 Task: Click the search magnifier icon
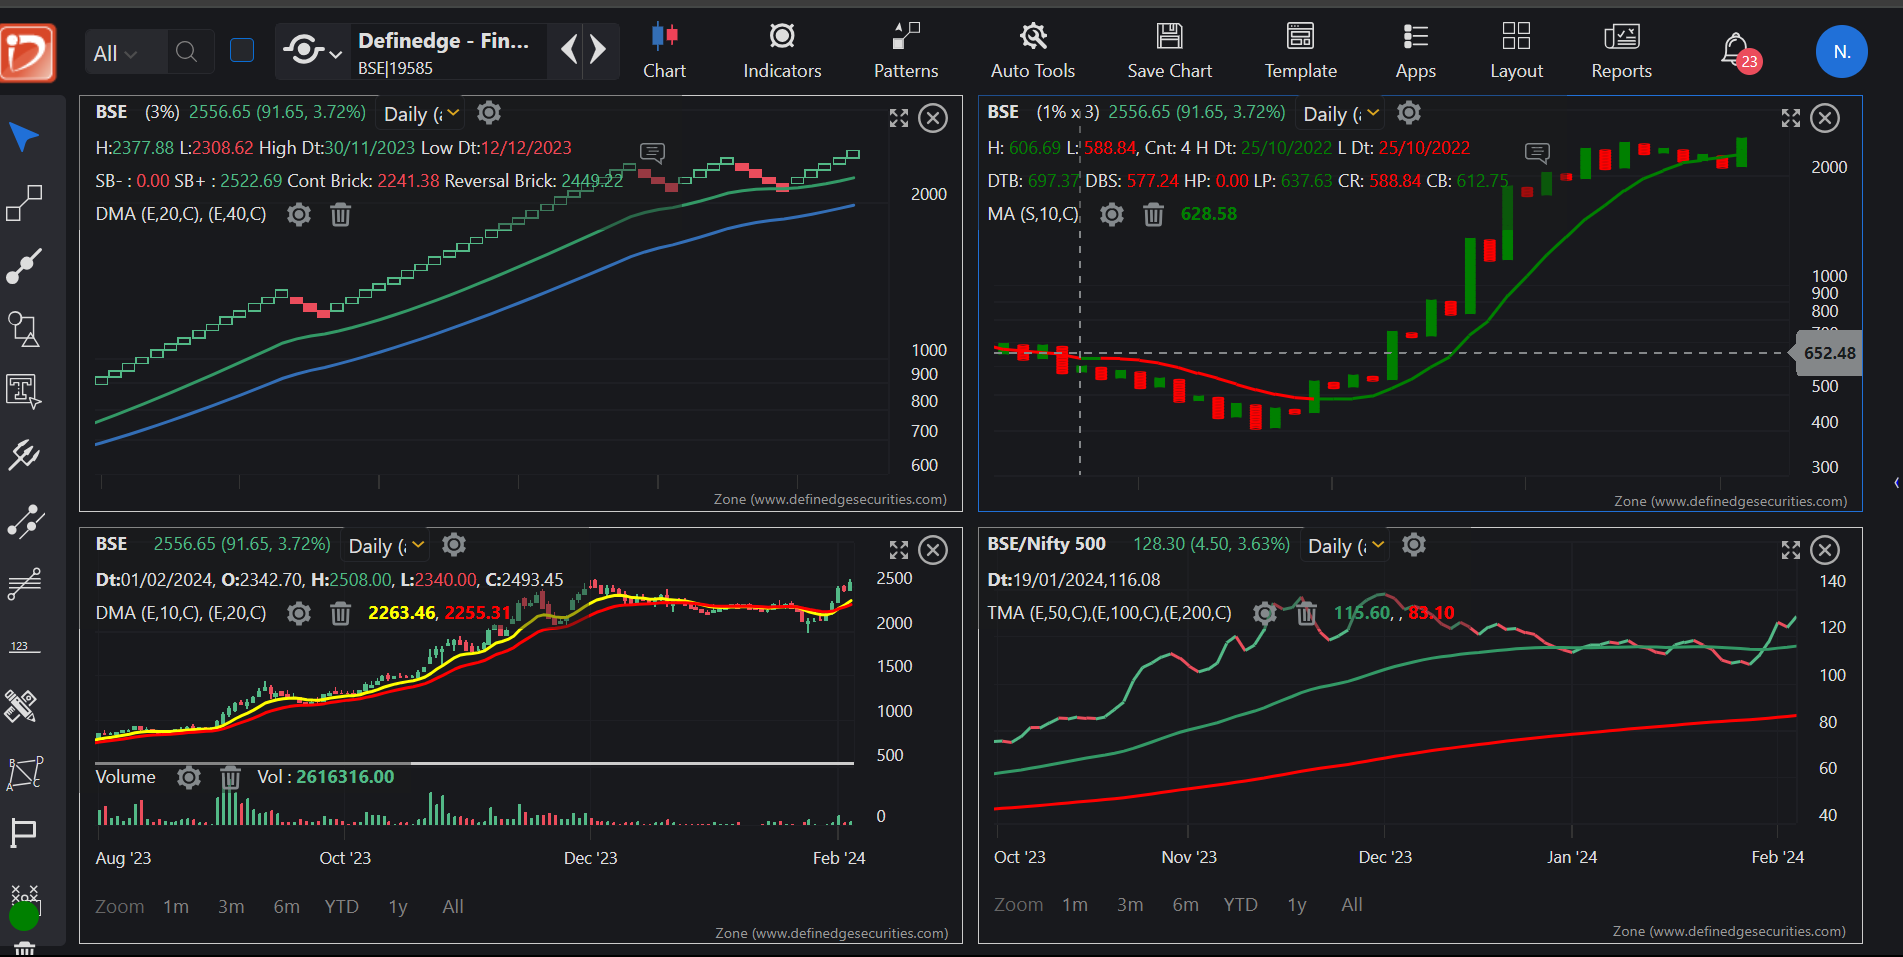point(186,52)
